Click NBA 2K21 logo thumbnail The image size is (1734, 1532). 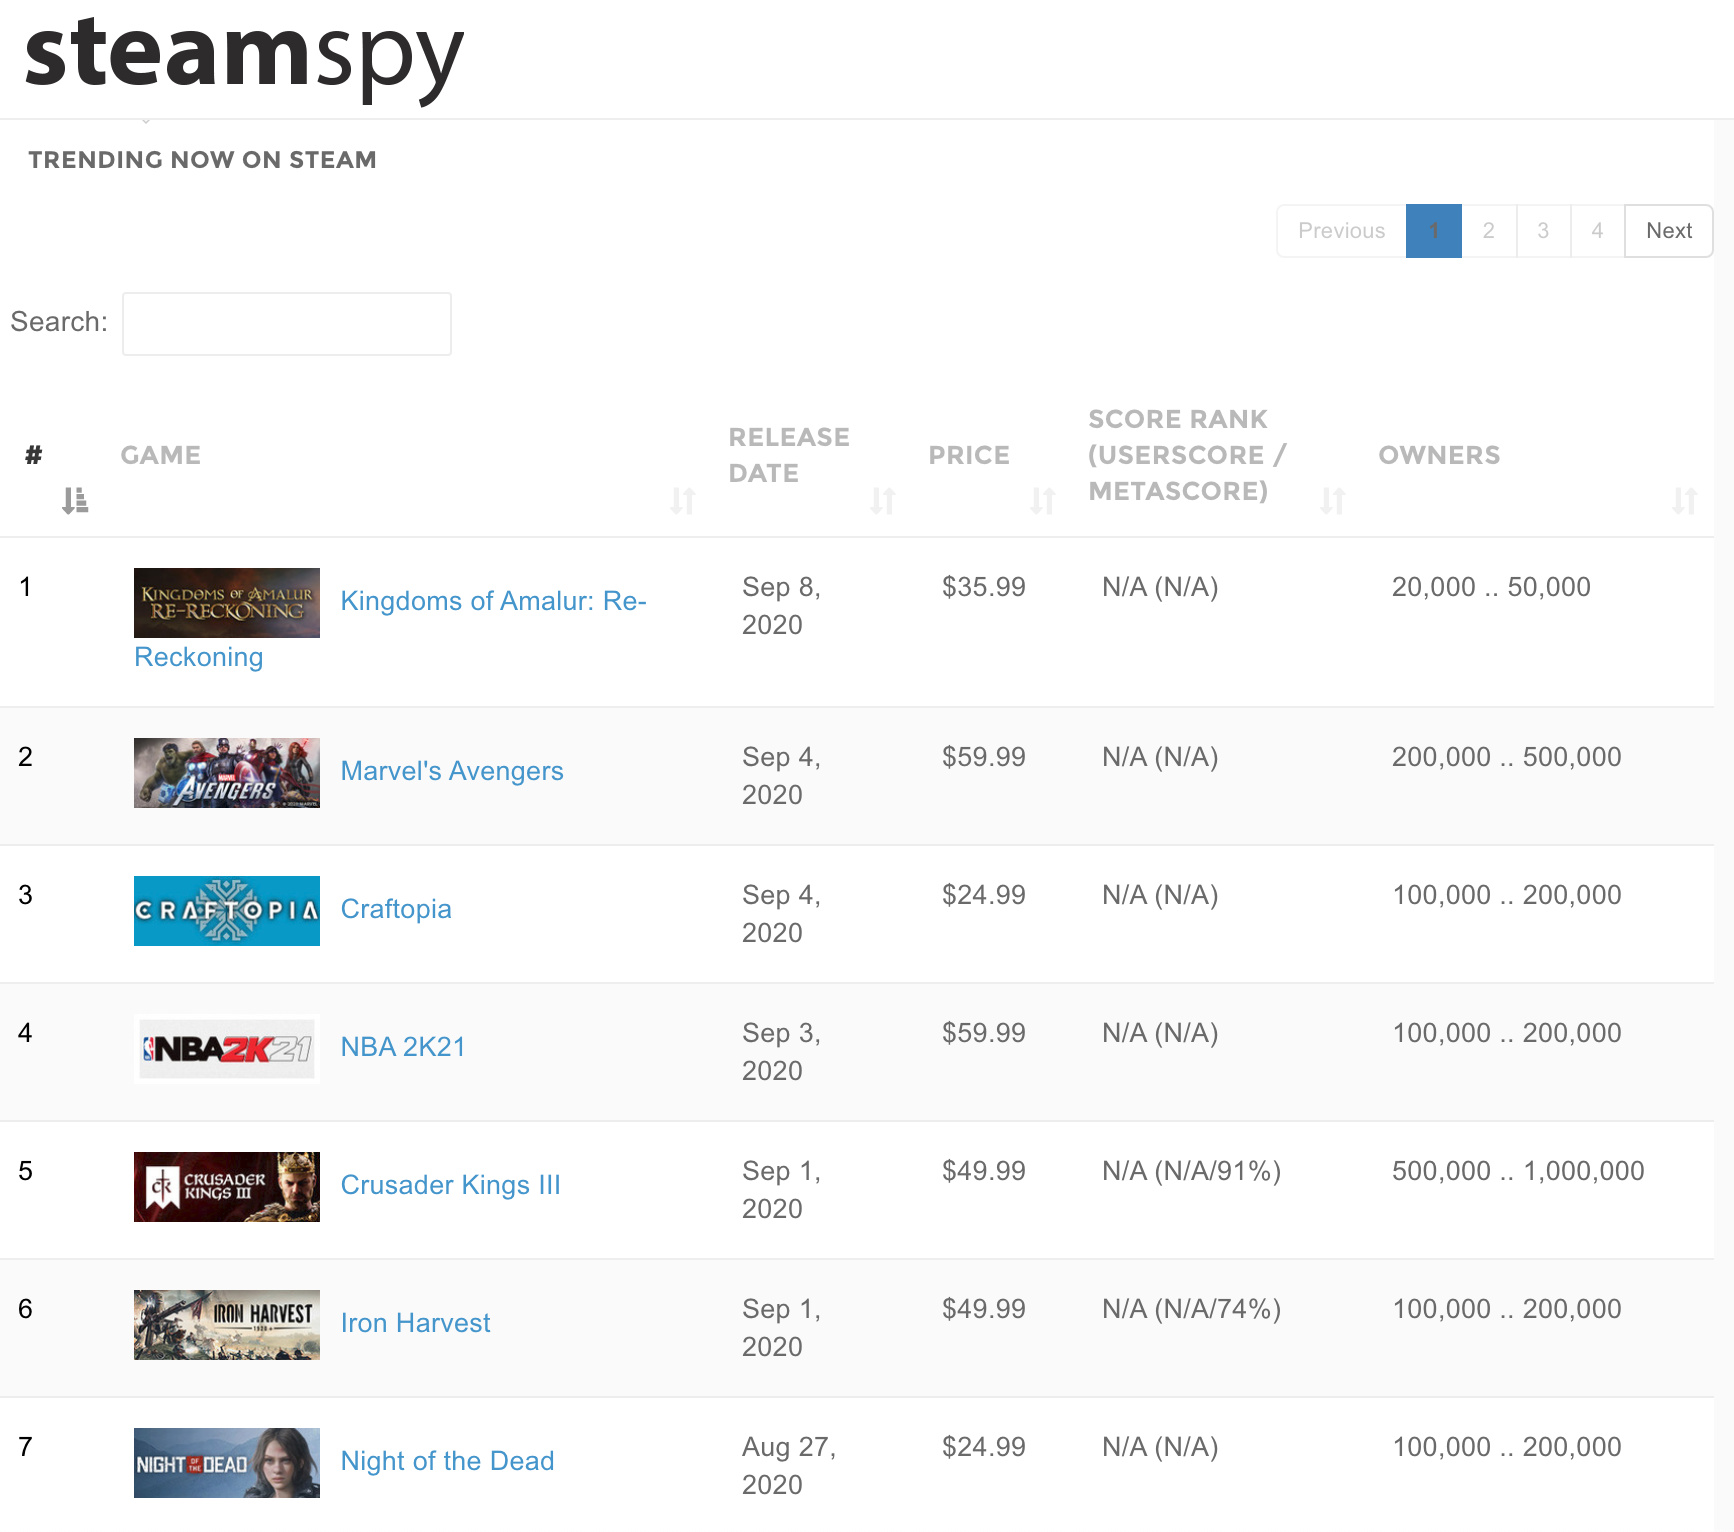pos(227,1049)
